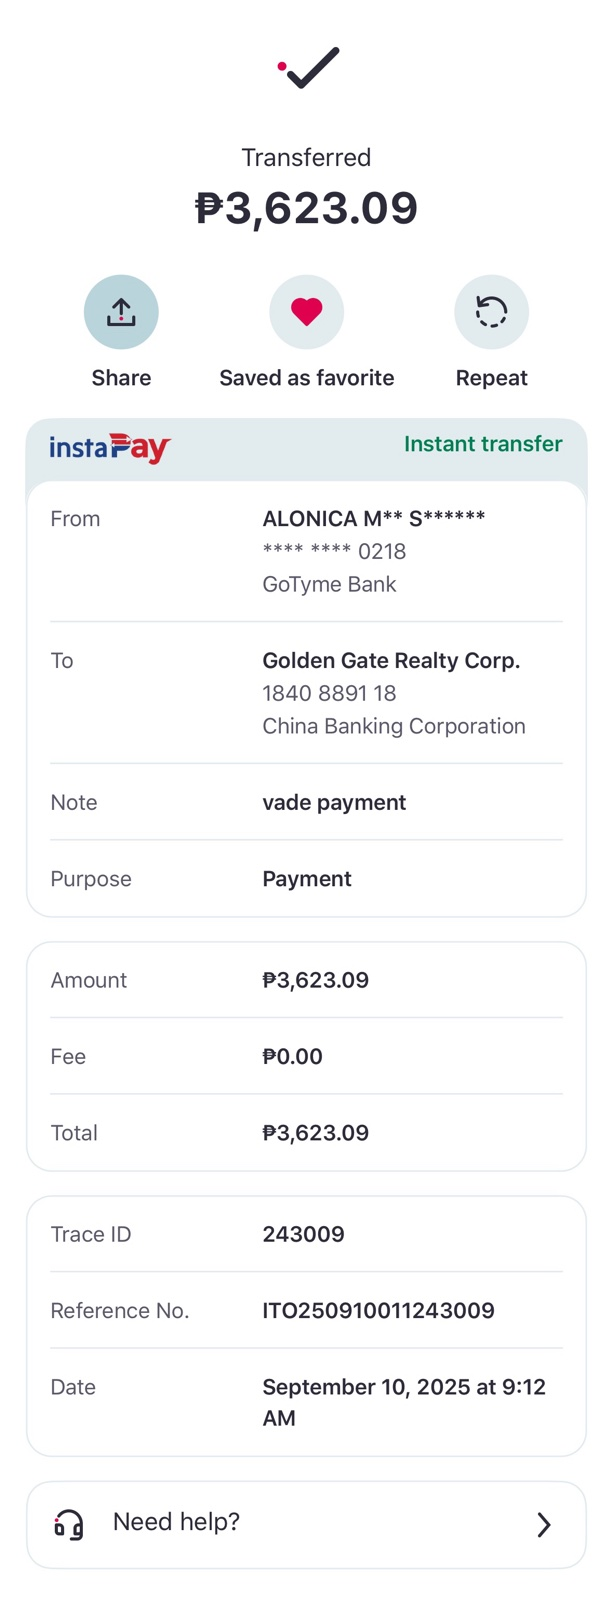The height and width of the screenshot is (1600, 613).
Task: Tap recipient Golden Gate Realty Corp.
Action: click(x=391, y=661)
